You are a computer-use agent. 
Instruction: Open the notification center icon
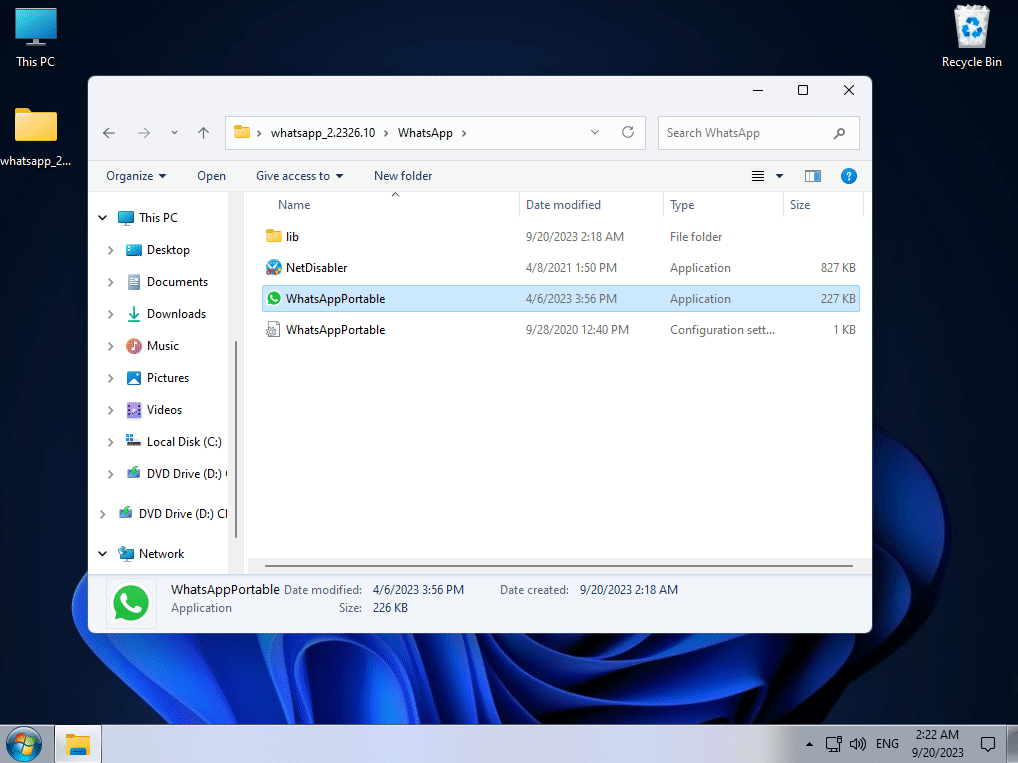987,744
